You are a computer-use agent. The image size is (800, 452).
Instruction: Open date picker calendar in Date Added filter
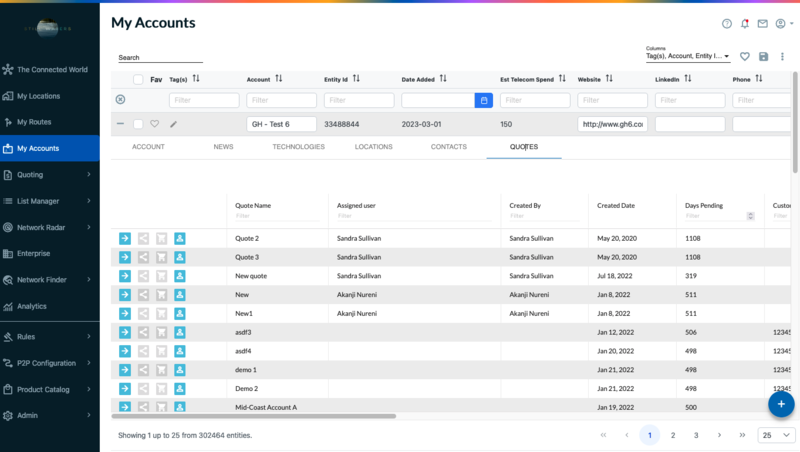483,100
